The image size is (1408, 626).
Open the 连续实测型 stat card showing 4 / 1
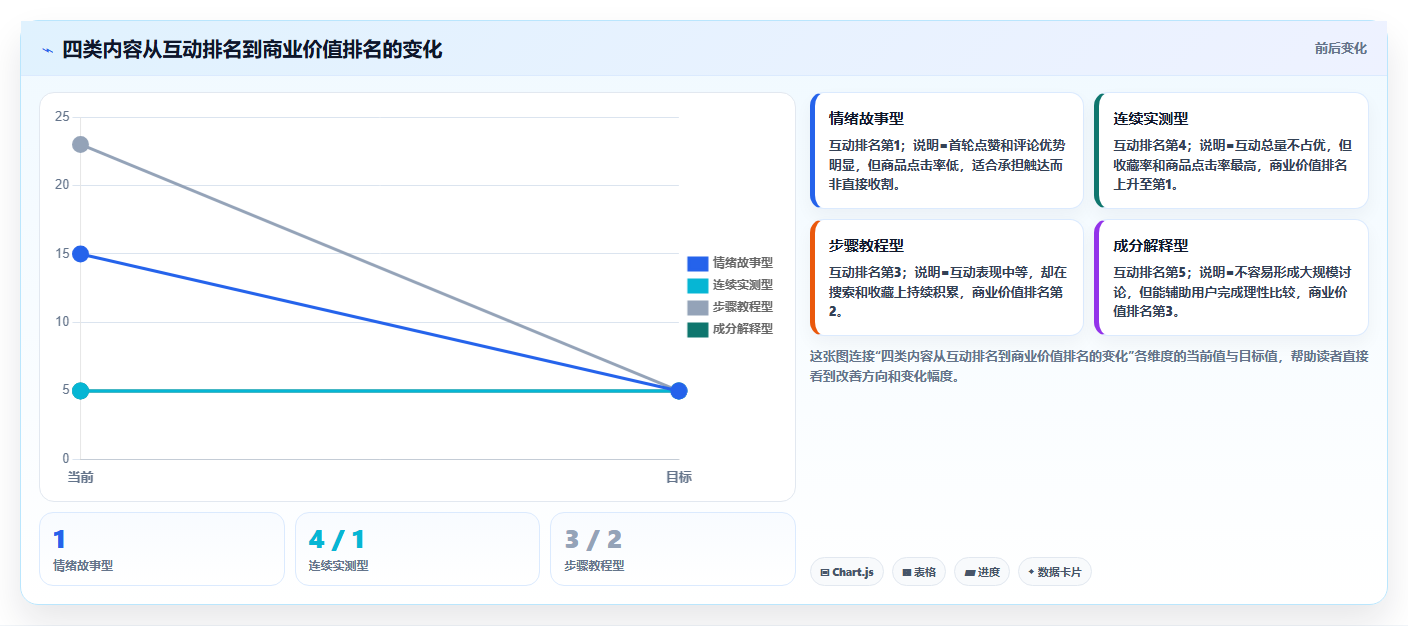[417, 549]
